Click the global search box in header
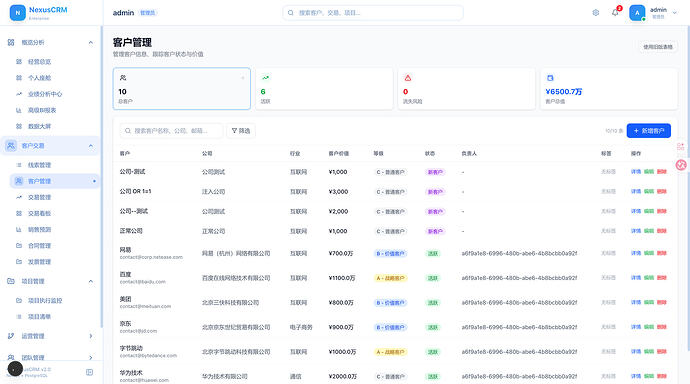Viewport: 690px width, 384px height. (x=373, y=13)
